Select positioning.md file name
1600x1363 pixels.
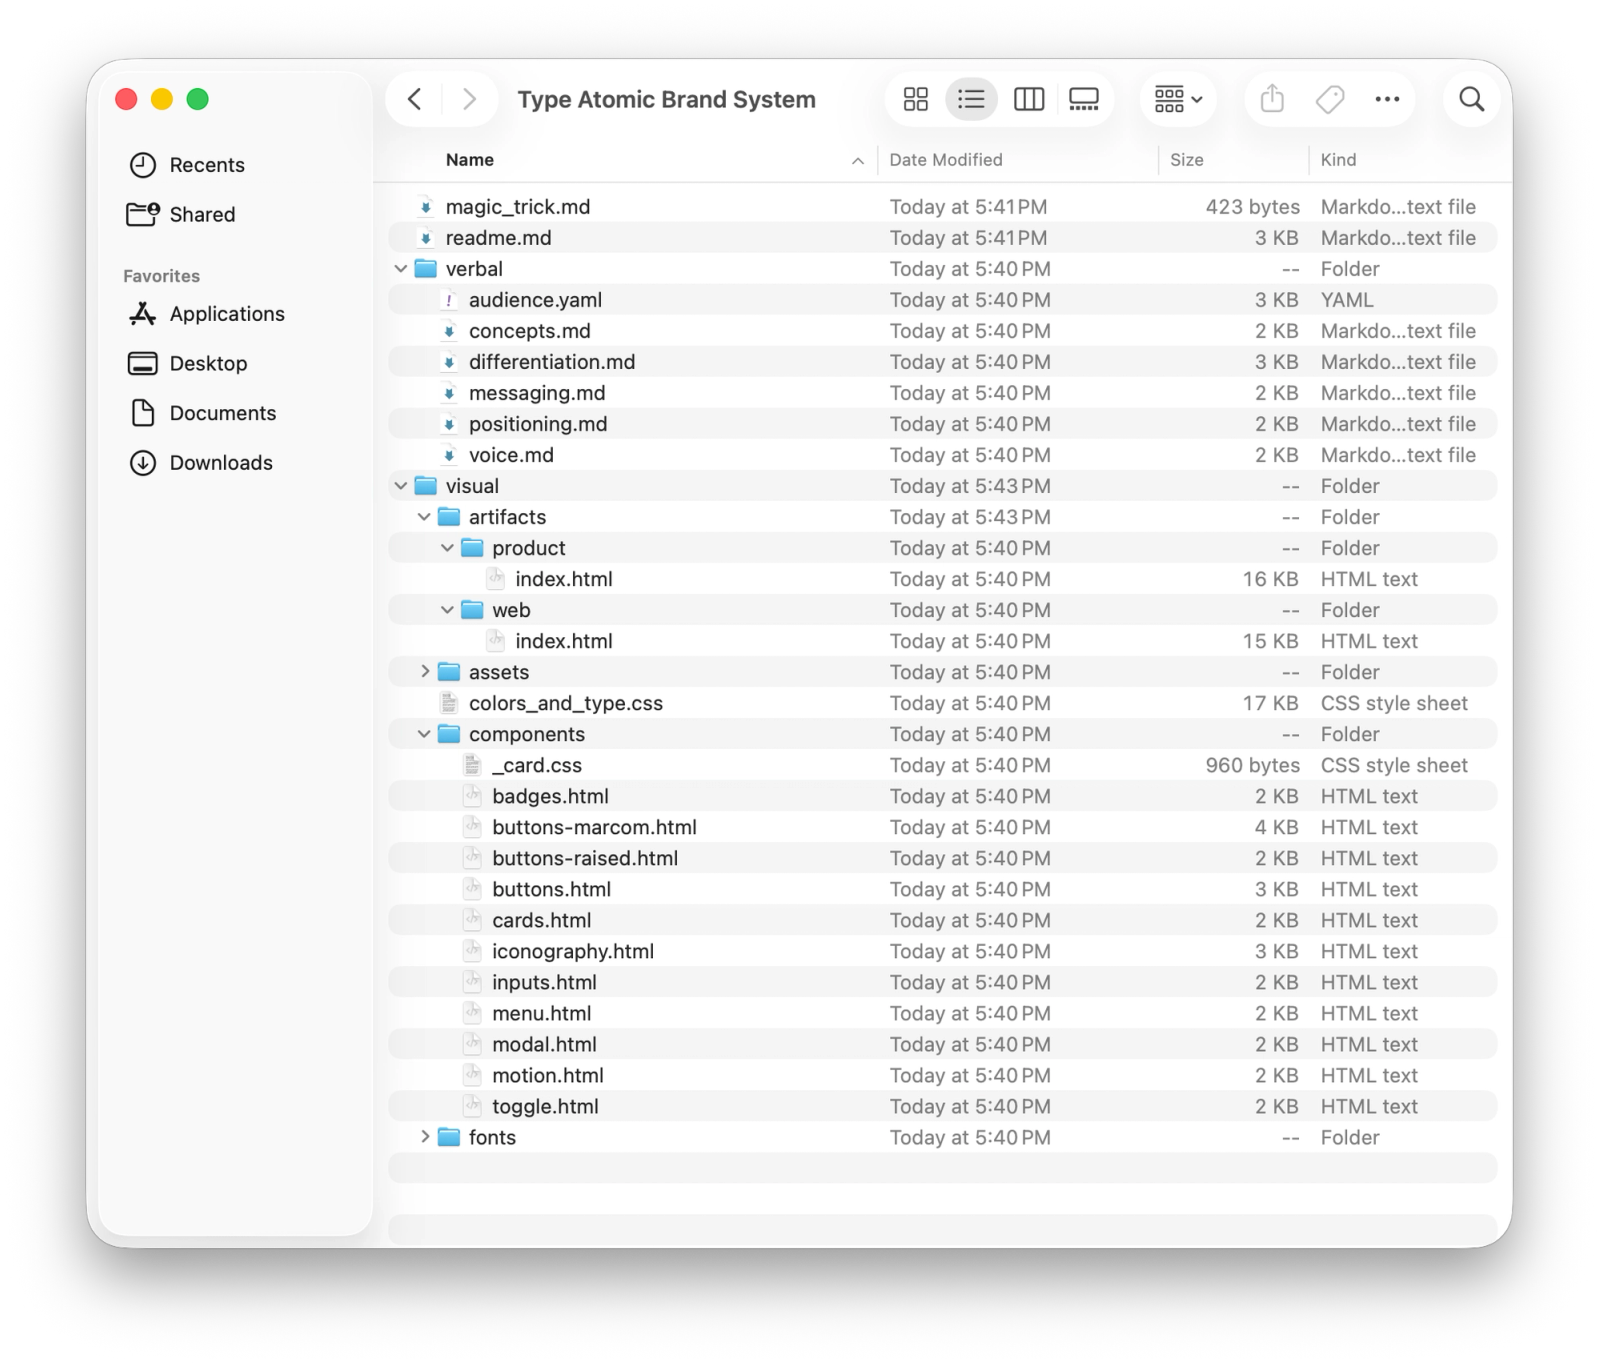tap(538, 424)
